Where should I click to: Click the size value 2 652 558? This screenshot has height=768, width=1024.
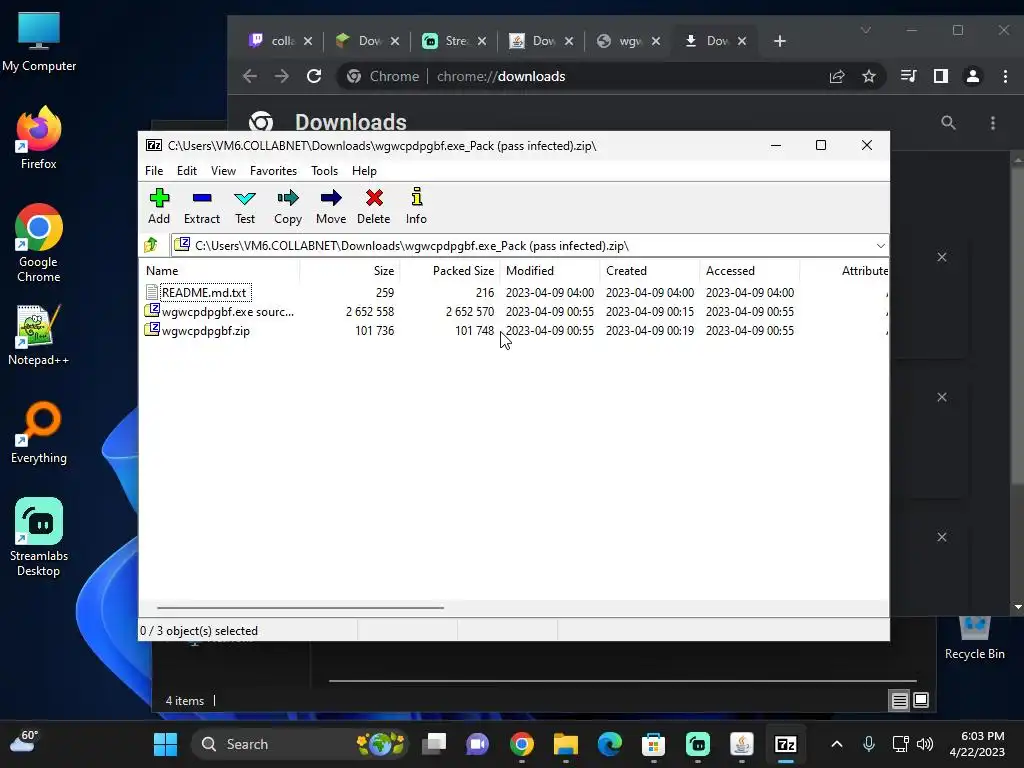[370, 312]
